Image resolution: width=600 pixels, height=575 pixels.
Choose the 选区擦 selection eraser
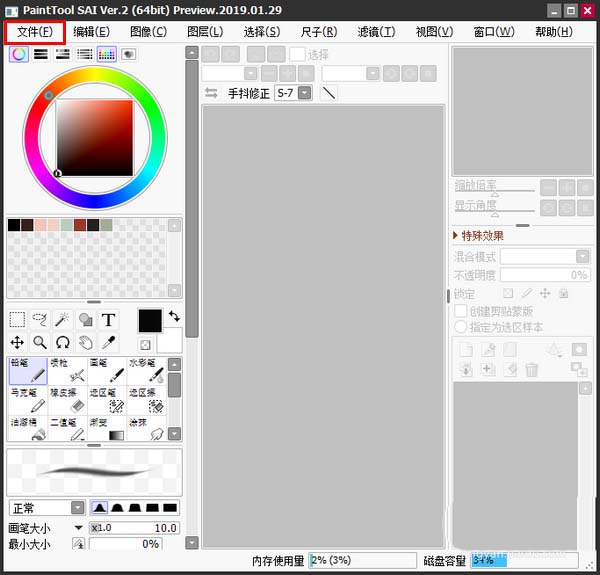tap(147, 400)
